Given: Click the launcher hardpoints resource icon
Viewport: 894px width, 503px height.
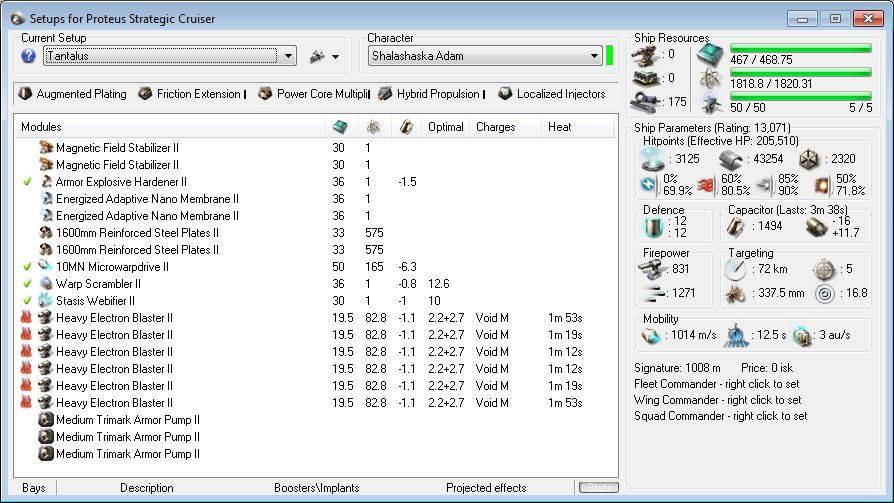Looking at the screenshot, I should pyautogui.click(x=646, y=78).
